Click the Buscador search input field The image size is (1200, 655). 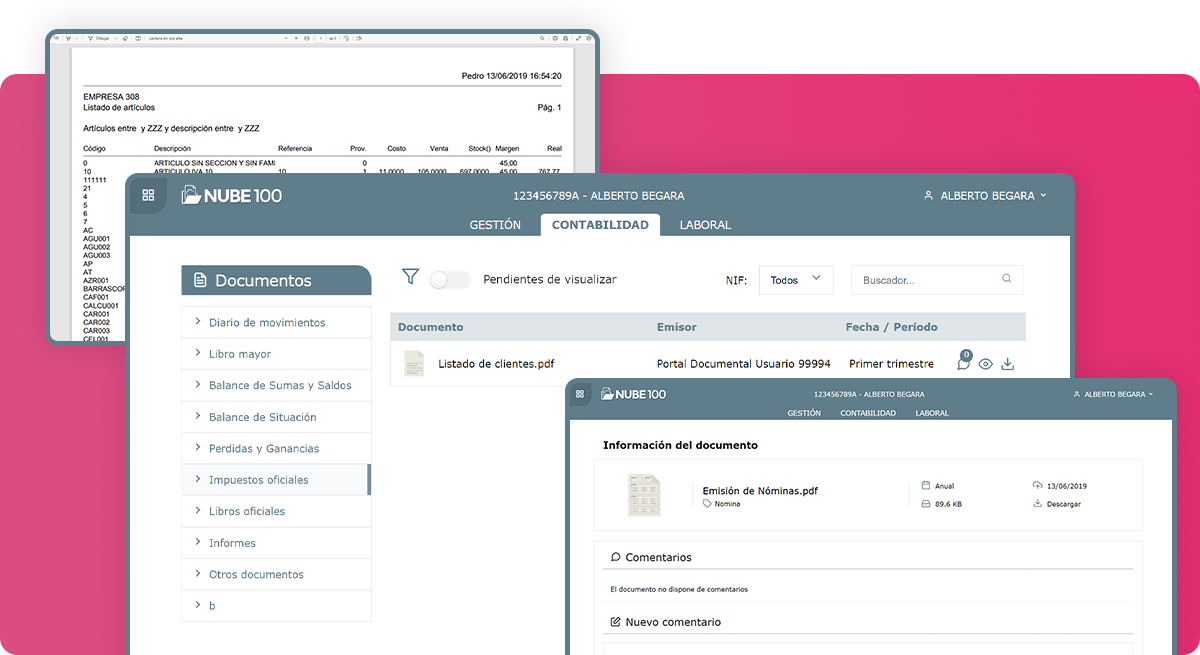[x=925, y=280]
